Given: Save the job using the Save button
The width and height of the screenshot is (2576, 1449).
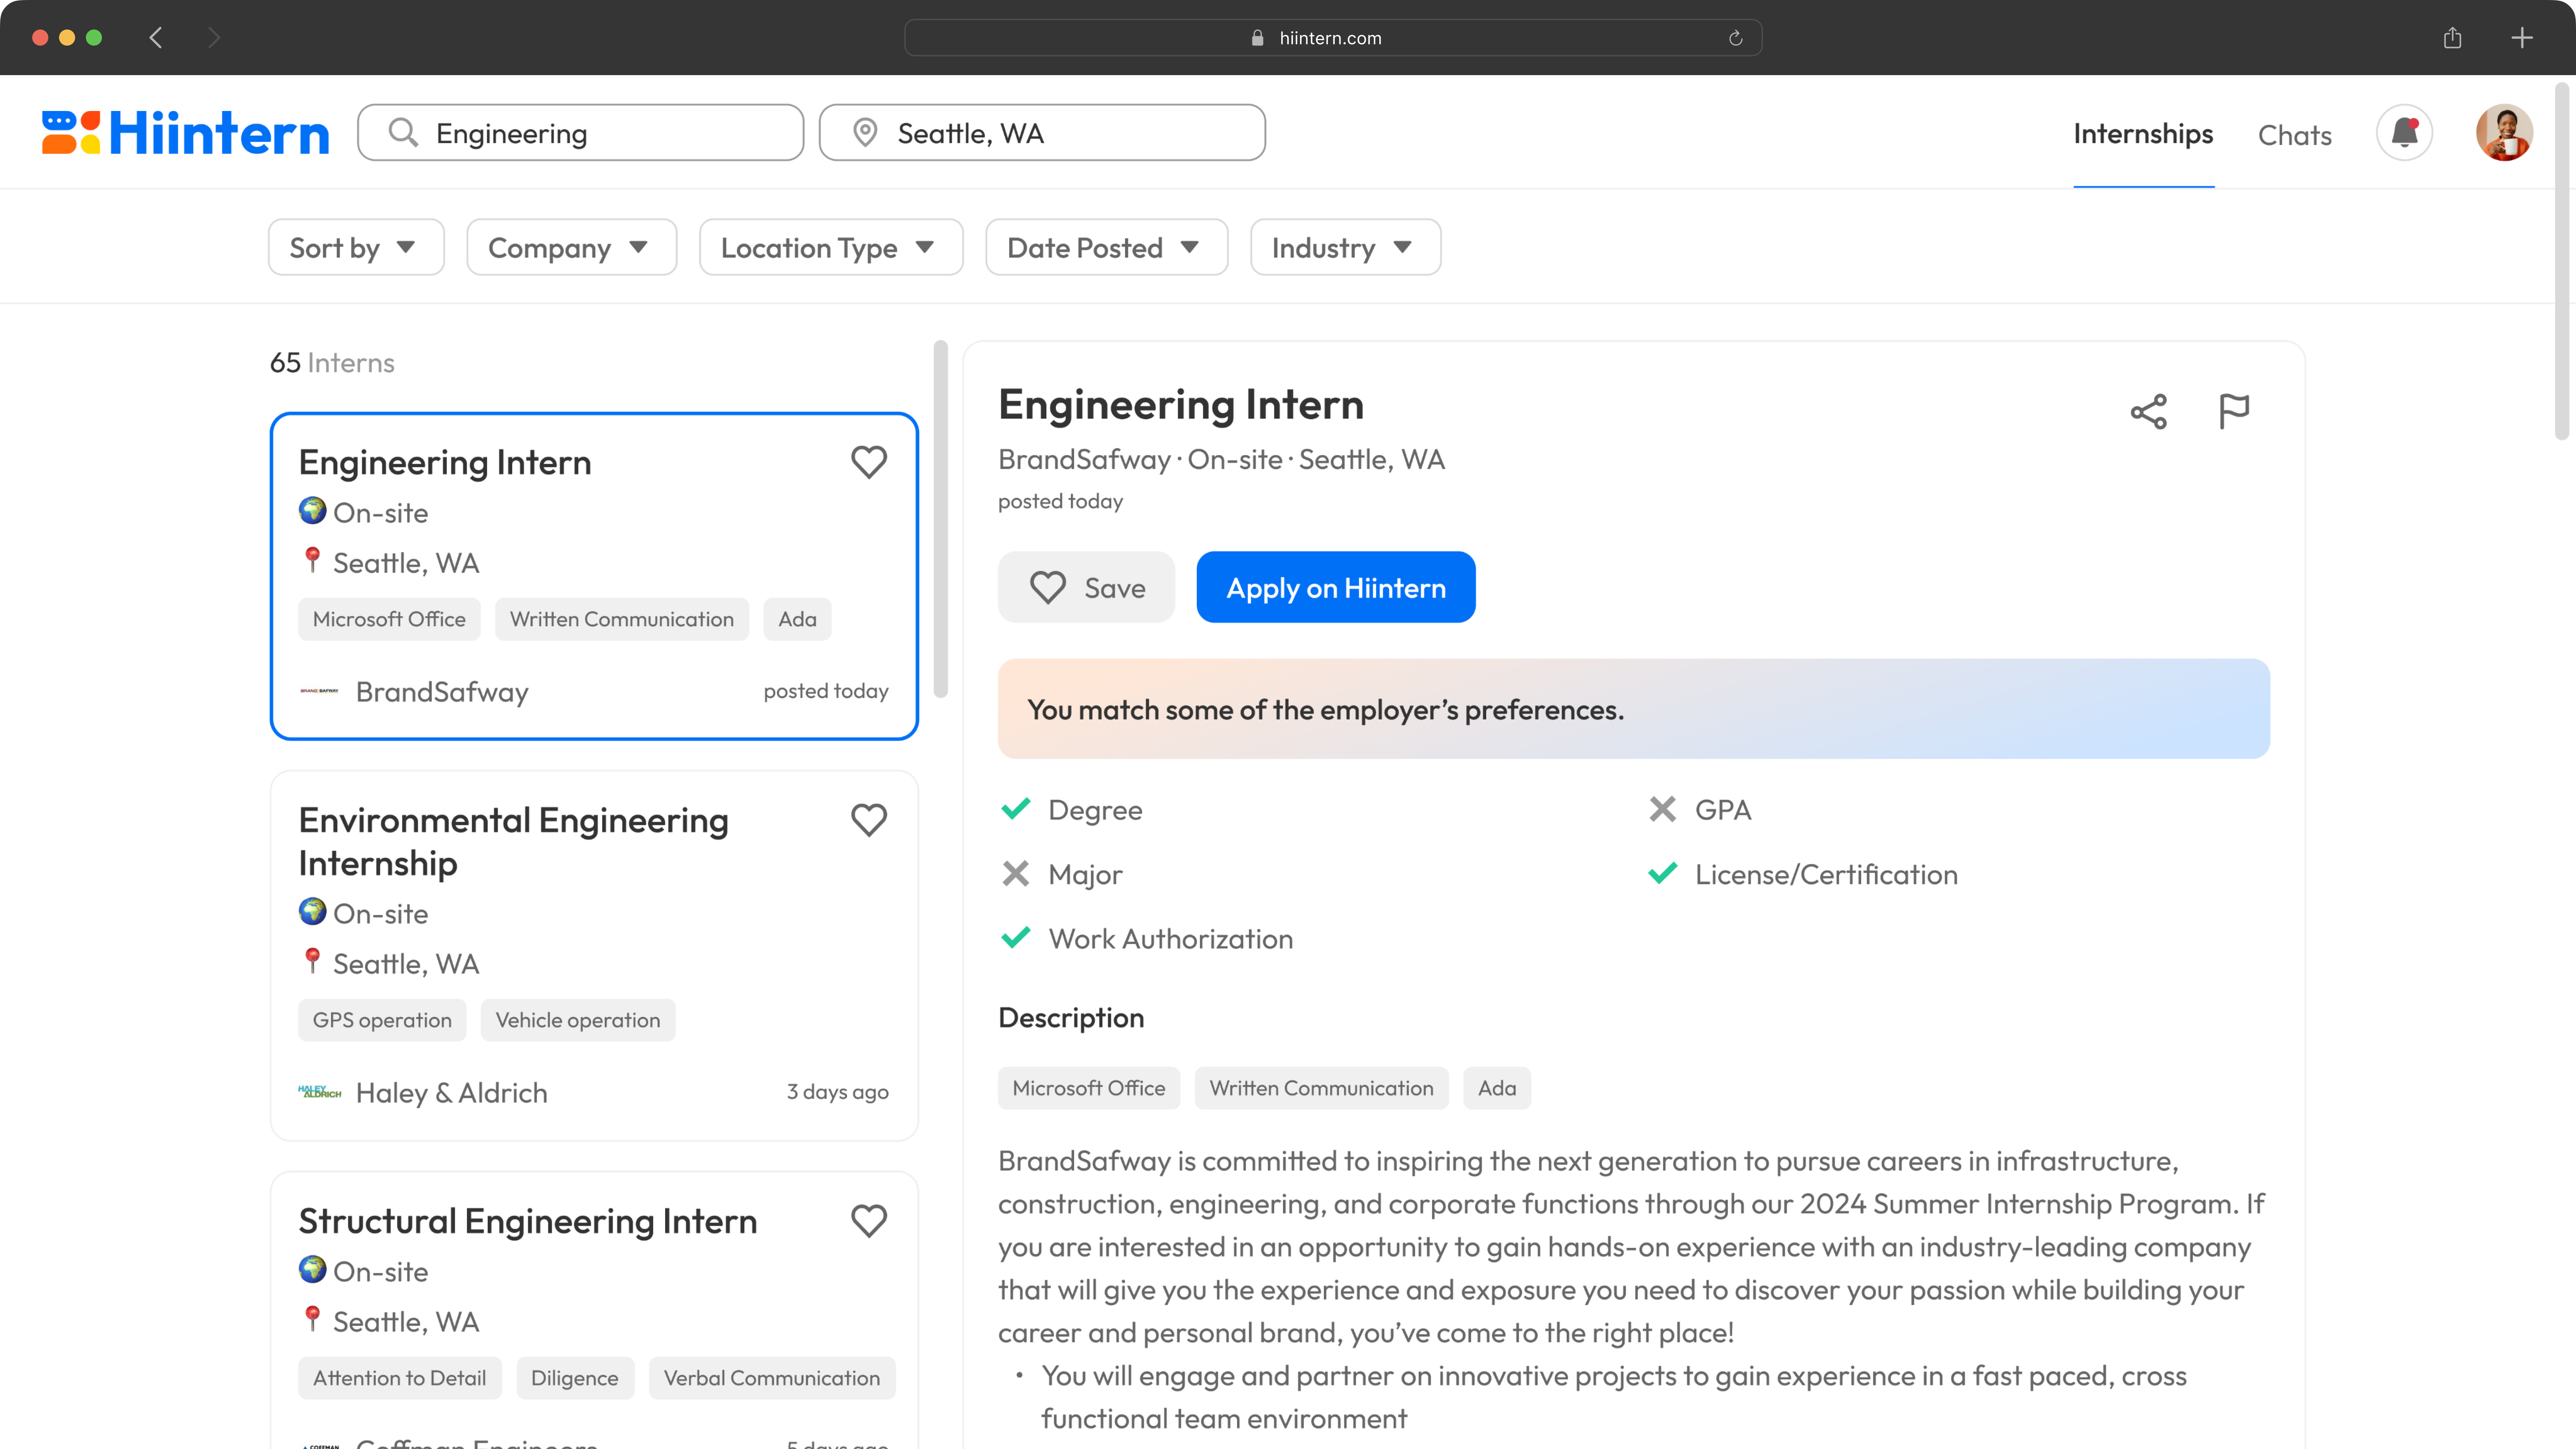Looking at the screenshot, I should [1086, 587].
